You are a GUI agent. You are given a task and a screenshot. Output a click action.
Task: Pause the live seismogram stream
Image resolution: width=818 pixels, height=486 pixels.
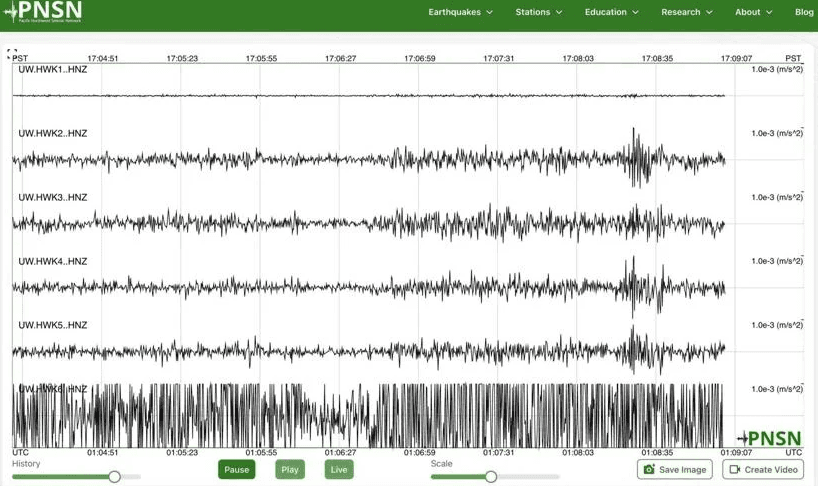237,469
